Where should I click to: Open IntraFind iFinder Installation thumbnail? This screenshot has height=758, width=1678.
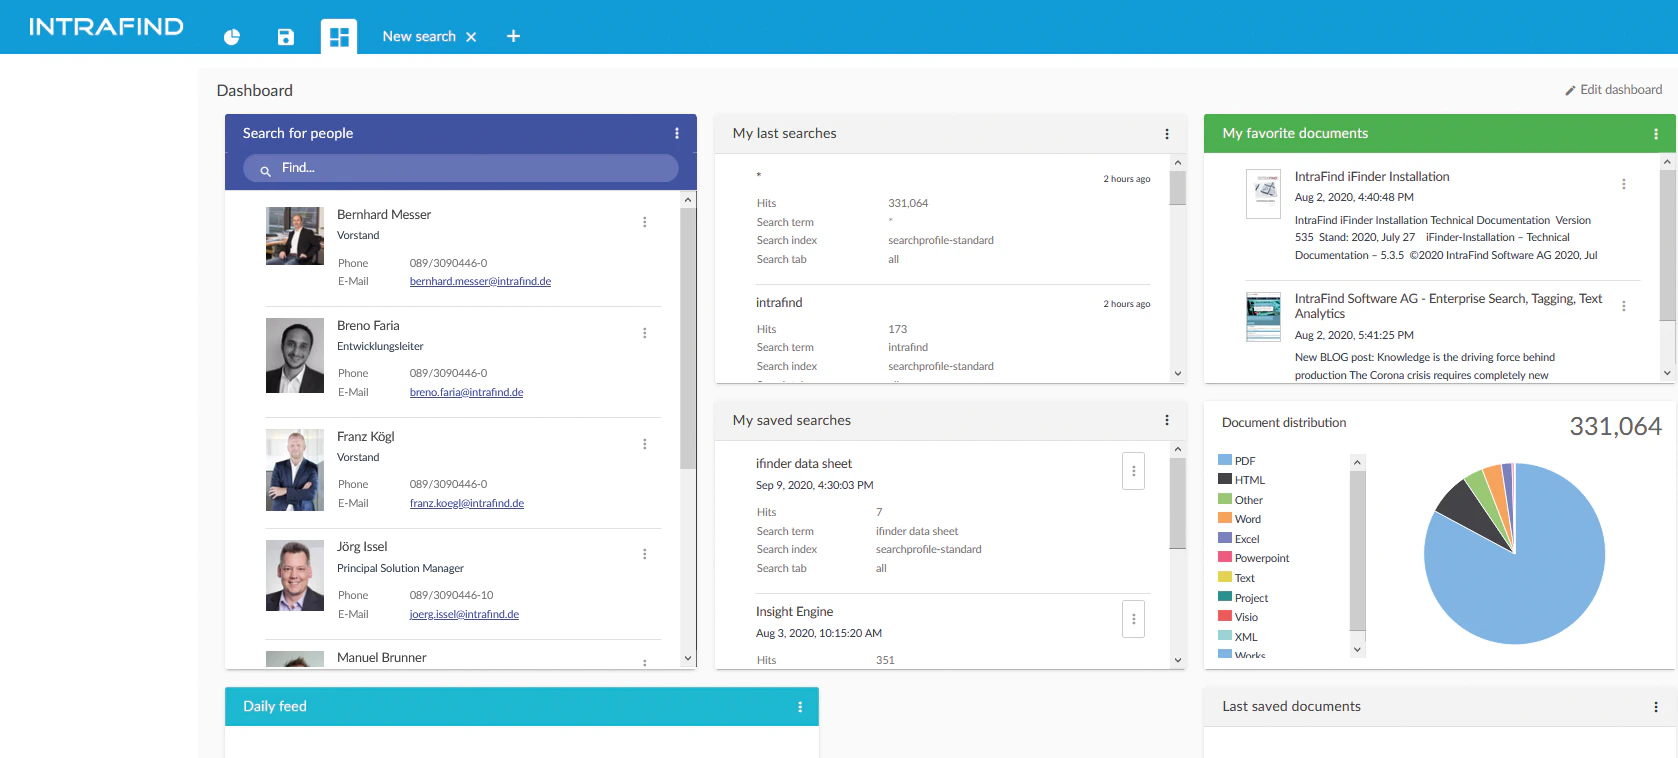(1263, 194)
